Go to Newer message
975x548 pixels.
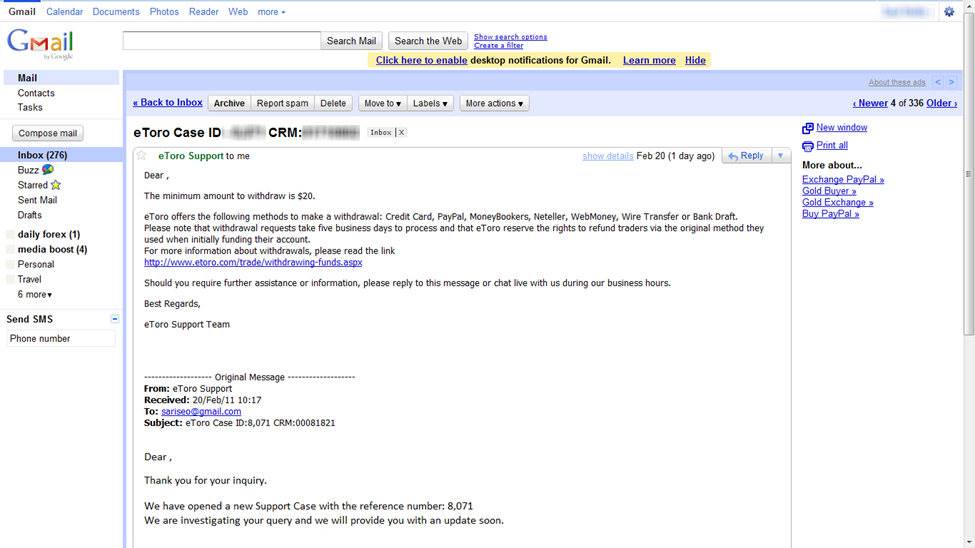[870, 103]
